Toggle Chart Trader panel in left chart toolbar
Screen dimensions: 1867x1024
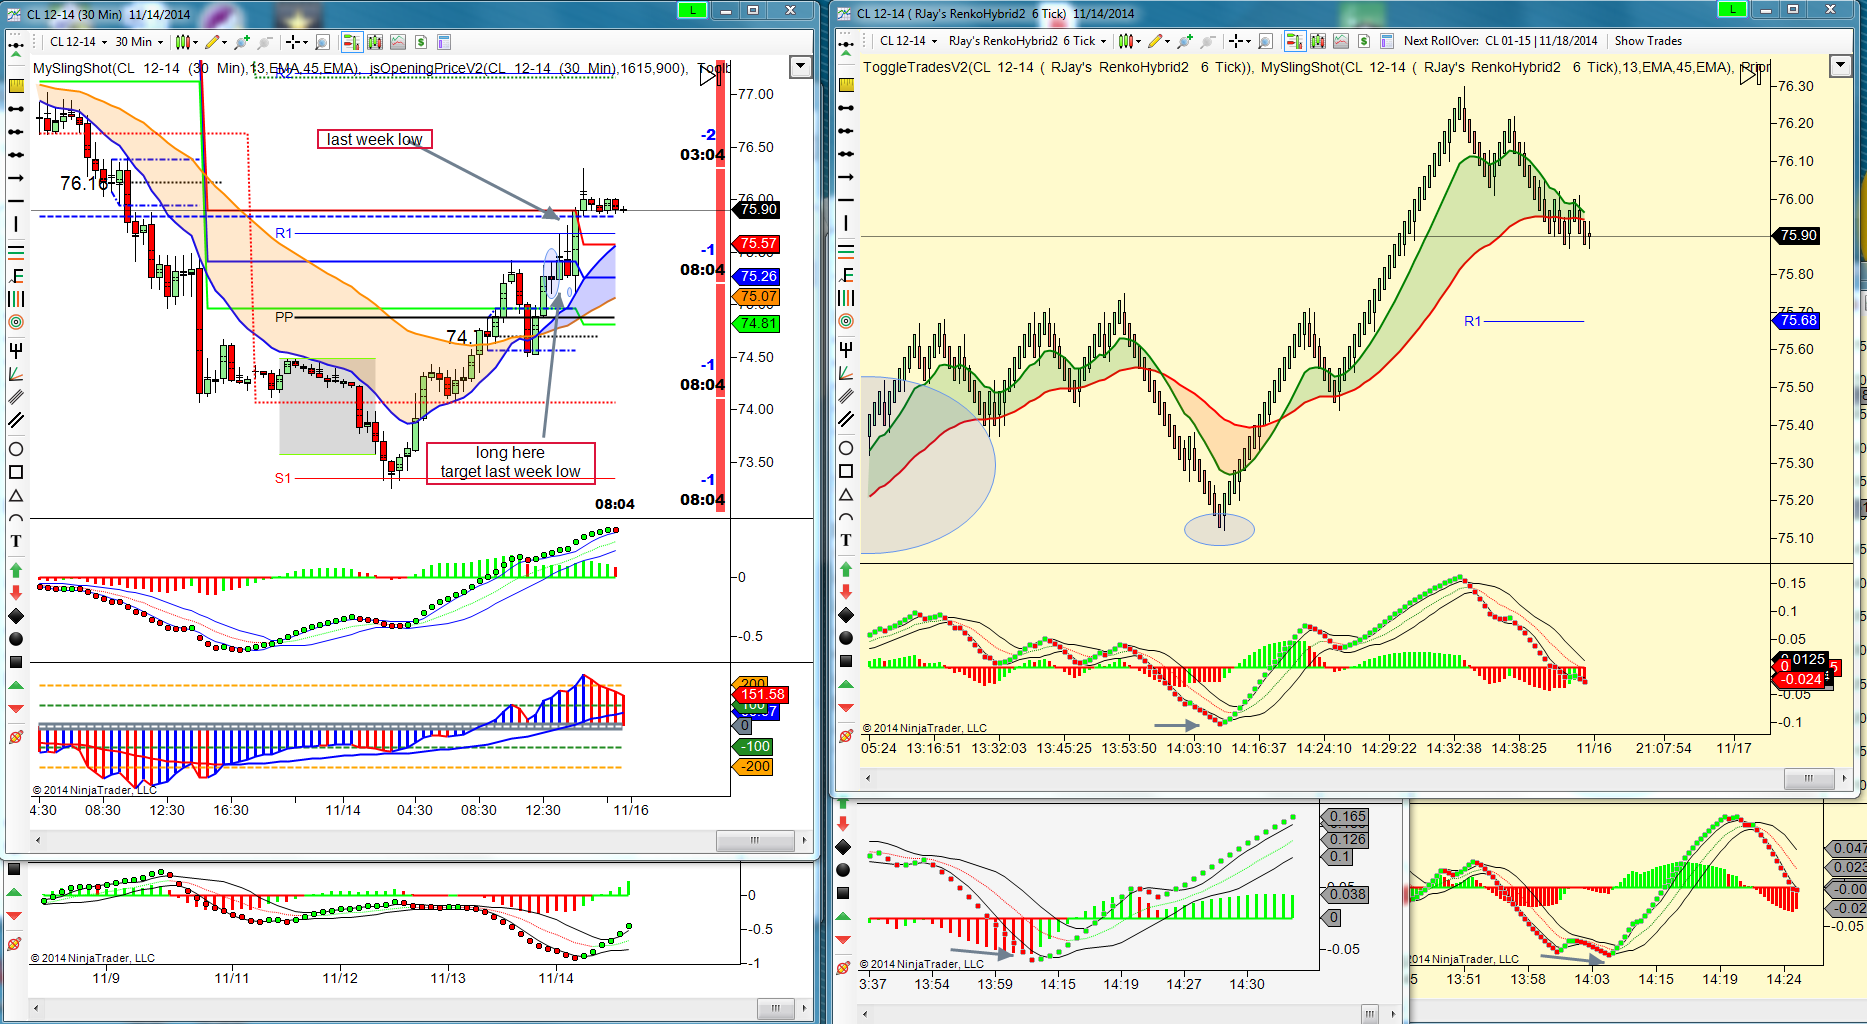tap(351, 42)
